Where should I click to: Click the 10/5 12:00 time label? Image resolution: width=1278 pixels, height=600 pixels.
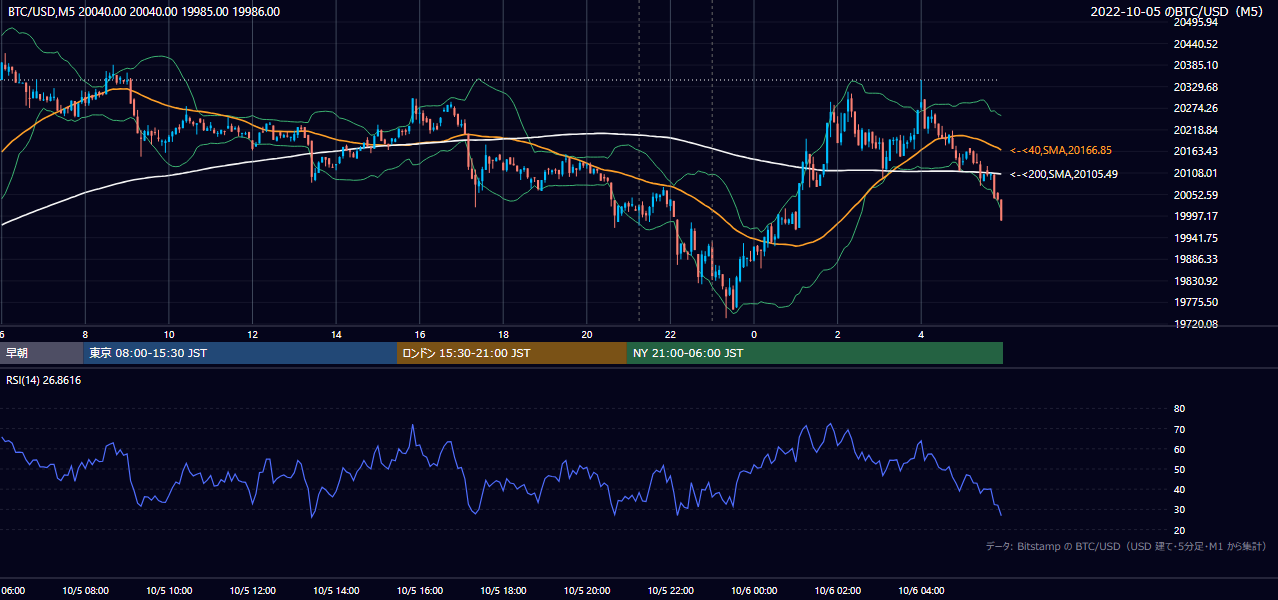[252, 591]
